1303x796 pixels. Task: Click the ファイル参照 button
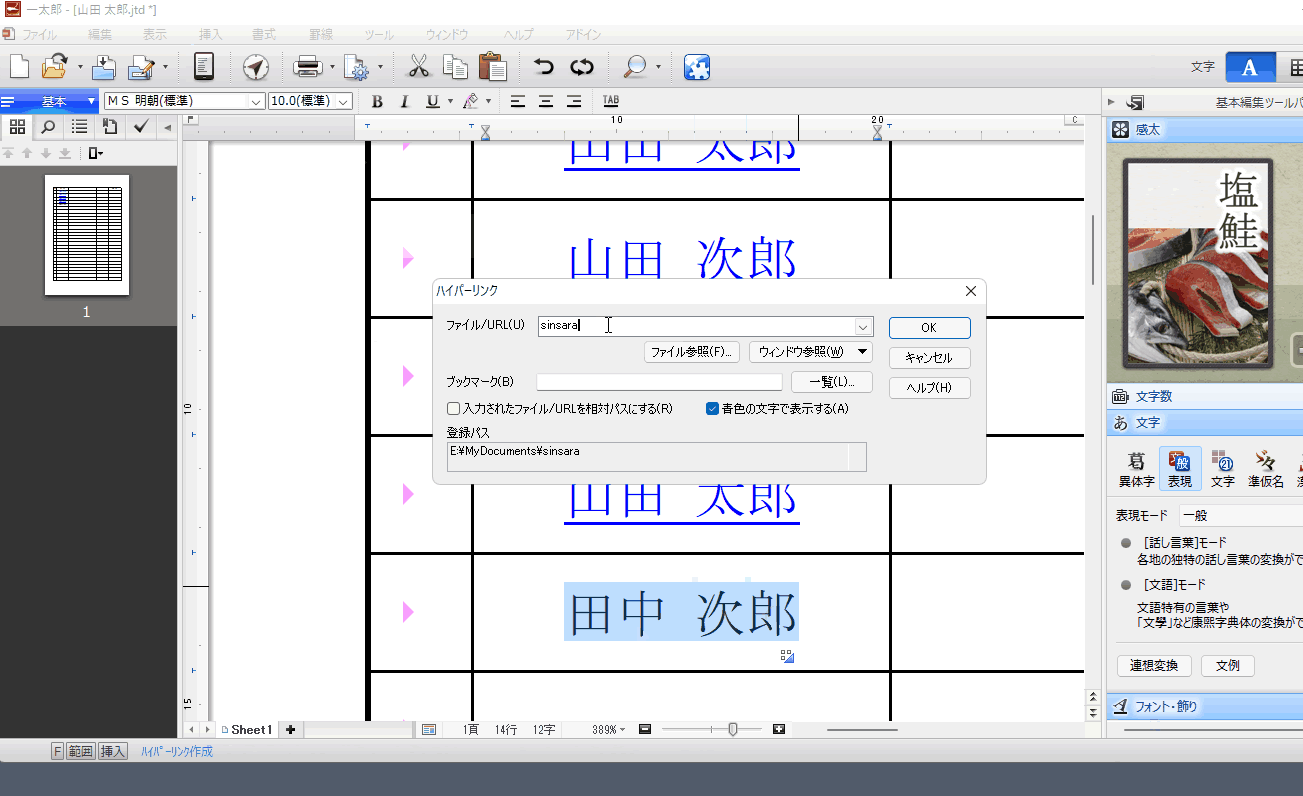692,352
